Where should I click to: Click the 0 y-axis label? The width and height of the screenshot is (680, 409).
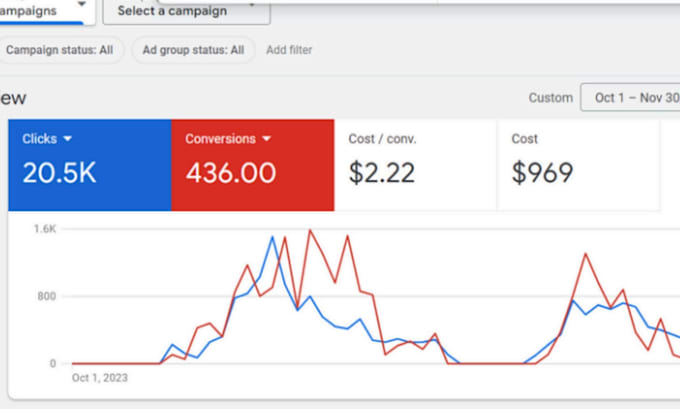click(x=52, y=363)
